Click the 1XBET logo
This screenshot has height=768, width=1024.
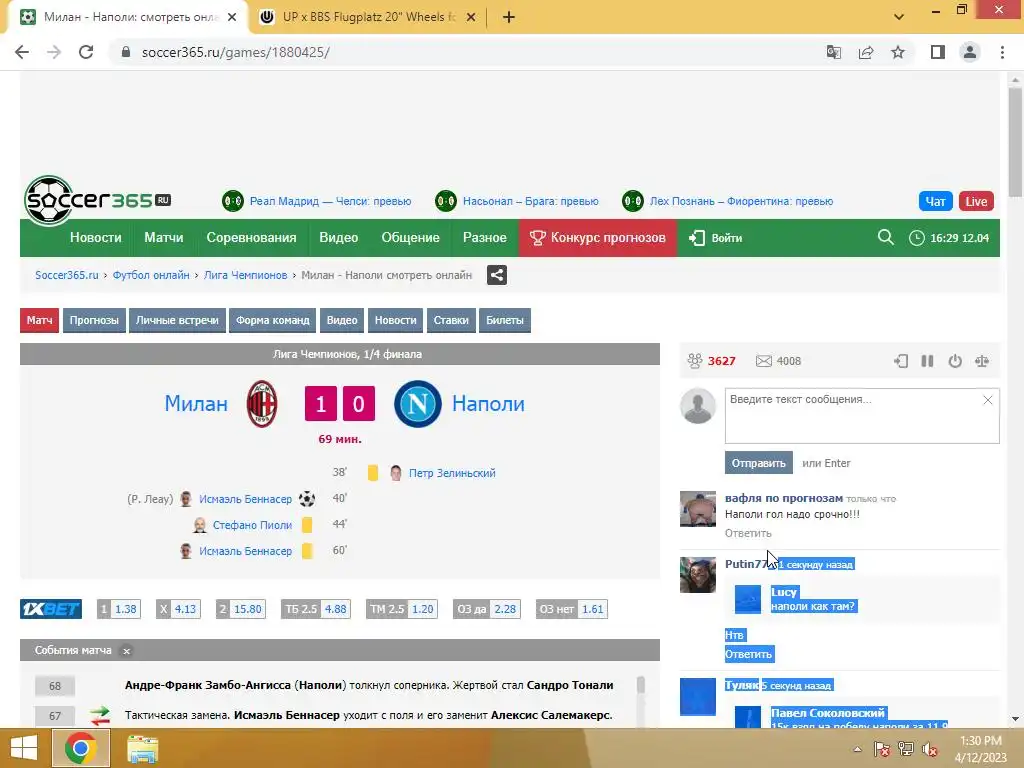coord(51,609)
